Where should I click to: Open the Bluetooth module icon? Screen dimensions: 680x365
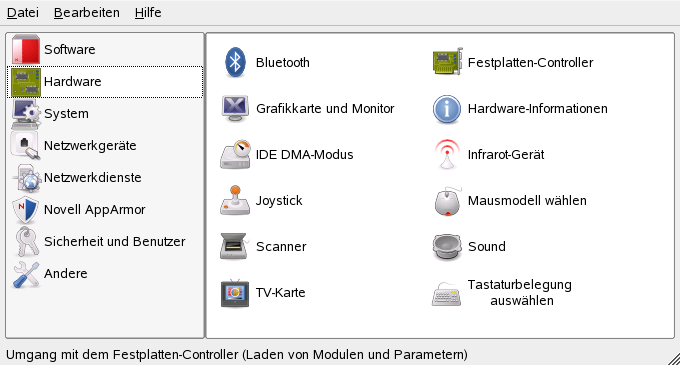235,62
